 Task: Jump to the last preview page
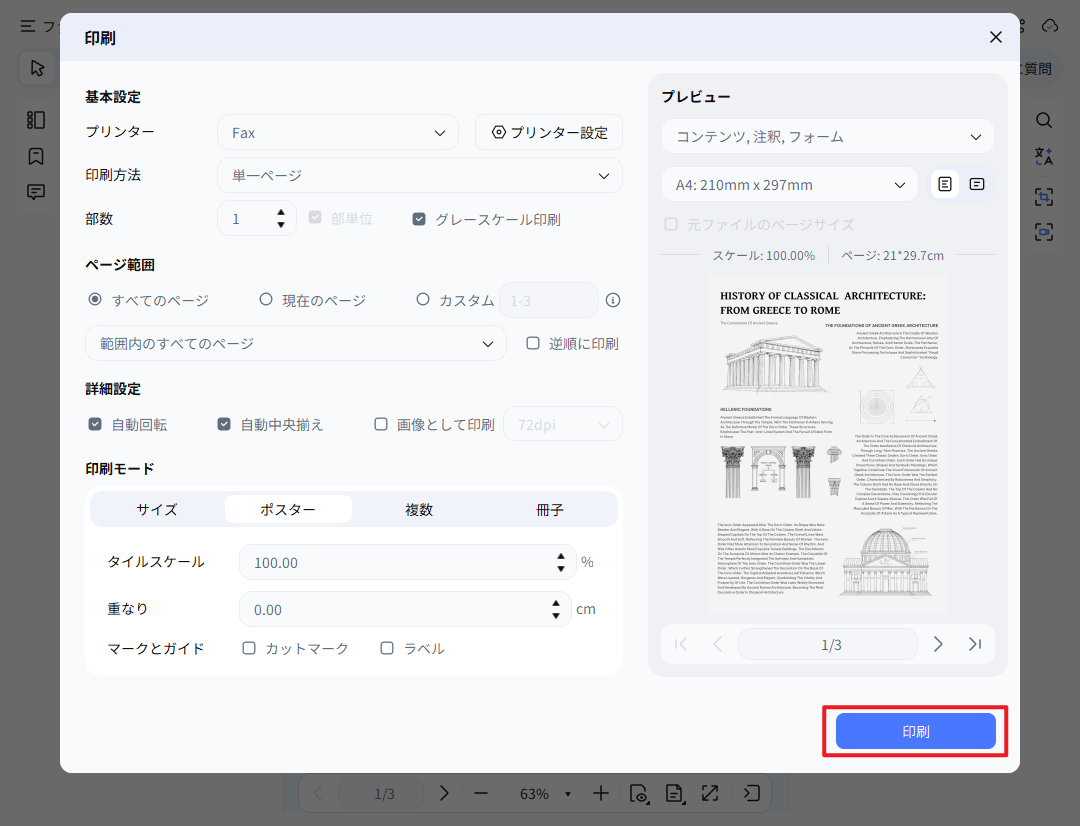point(975,644)
